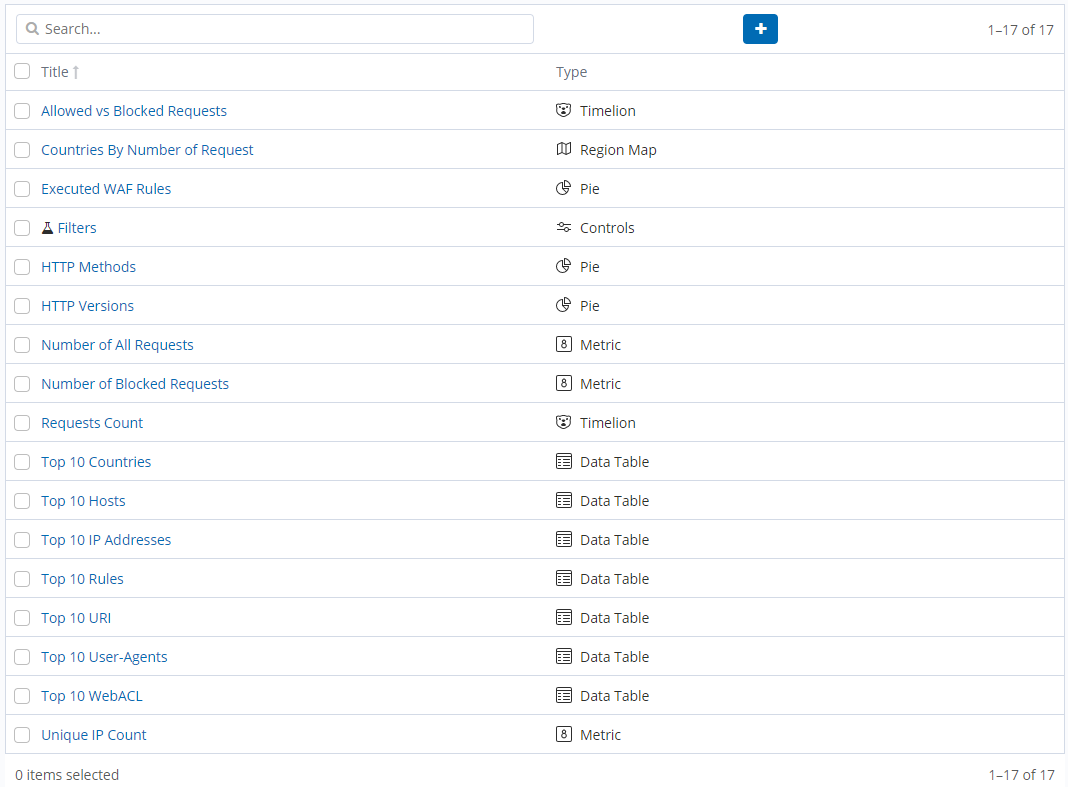The height and width of the screenshot is (787, 1068).
Task: Click Timelion icon in Requests Count row
Action: pyautogui.click(x=563, y=422)
